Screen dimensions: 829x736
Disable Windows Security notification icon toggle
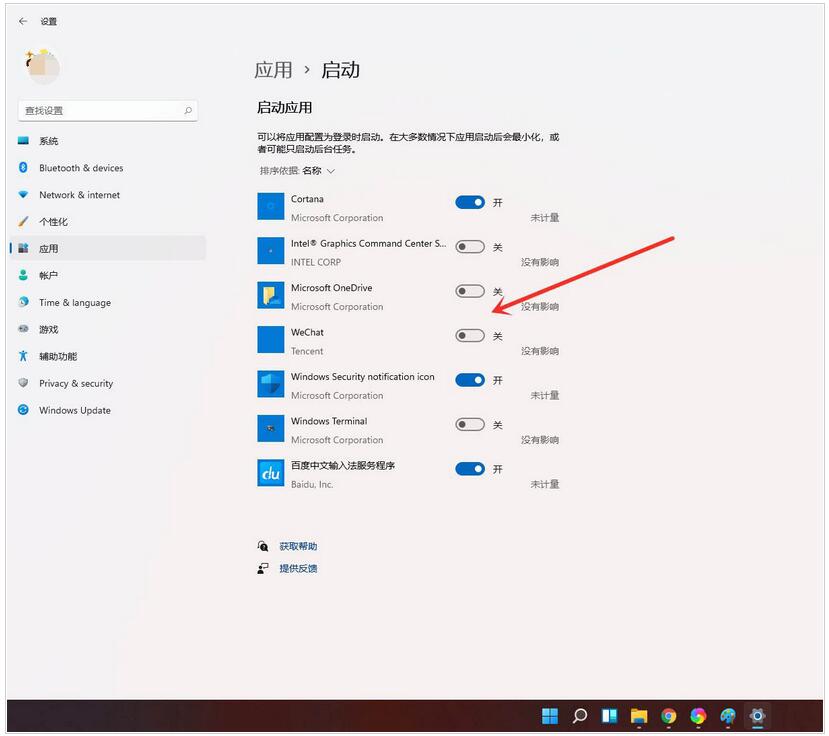pos(470,380)
